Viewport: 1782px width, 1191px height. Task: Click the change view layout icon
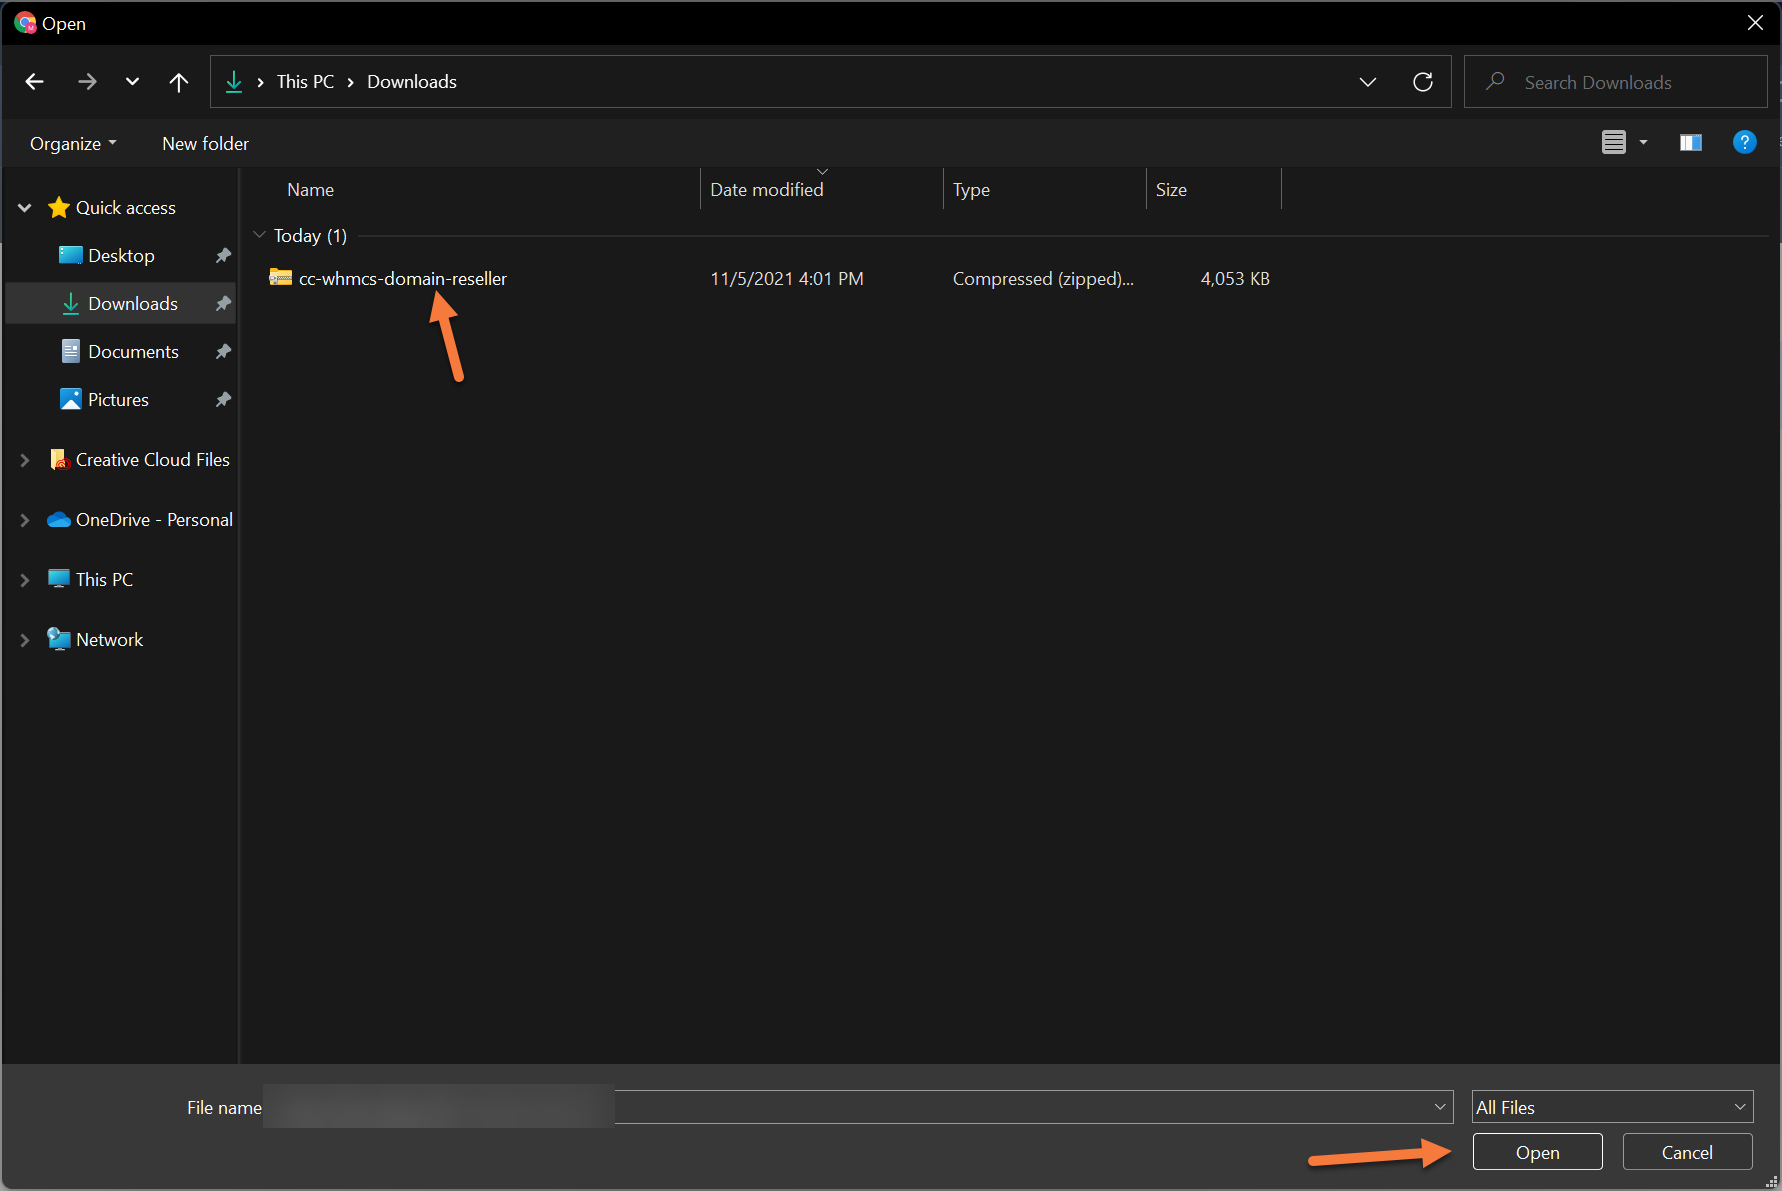click(1614, 143)
